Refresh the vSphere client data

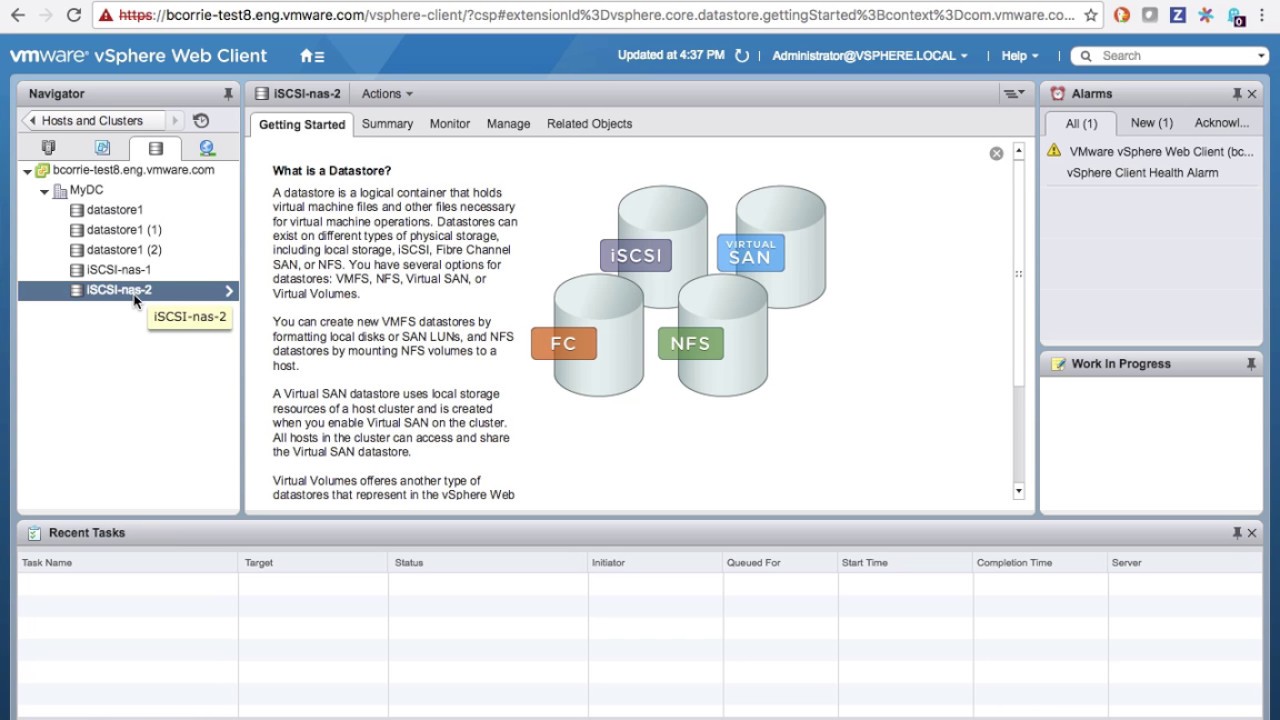coord(742,56)
